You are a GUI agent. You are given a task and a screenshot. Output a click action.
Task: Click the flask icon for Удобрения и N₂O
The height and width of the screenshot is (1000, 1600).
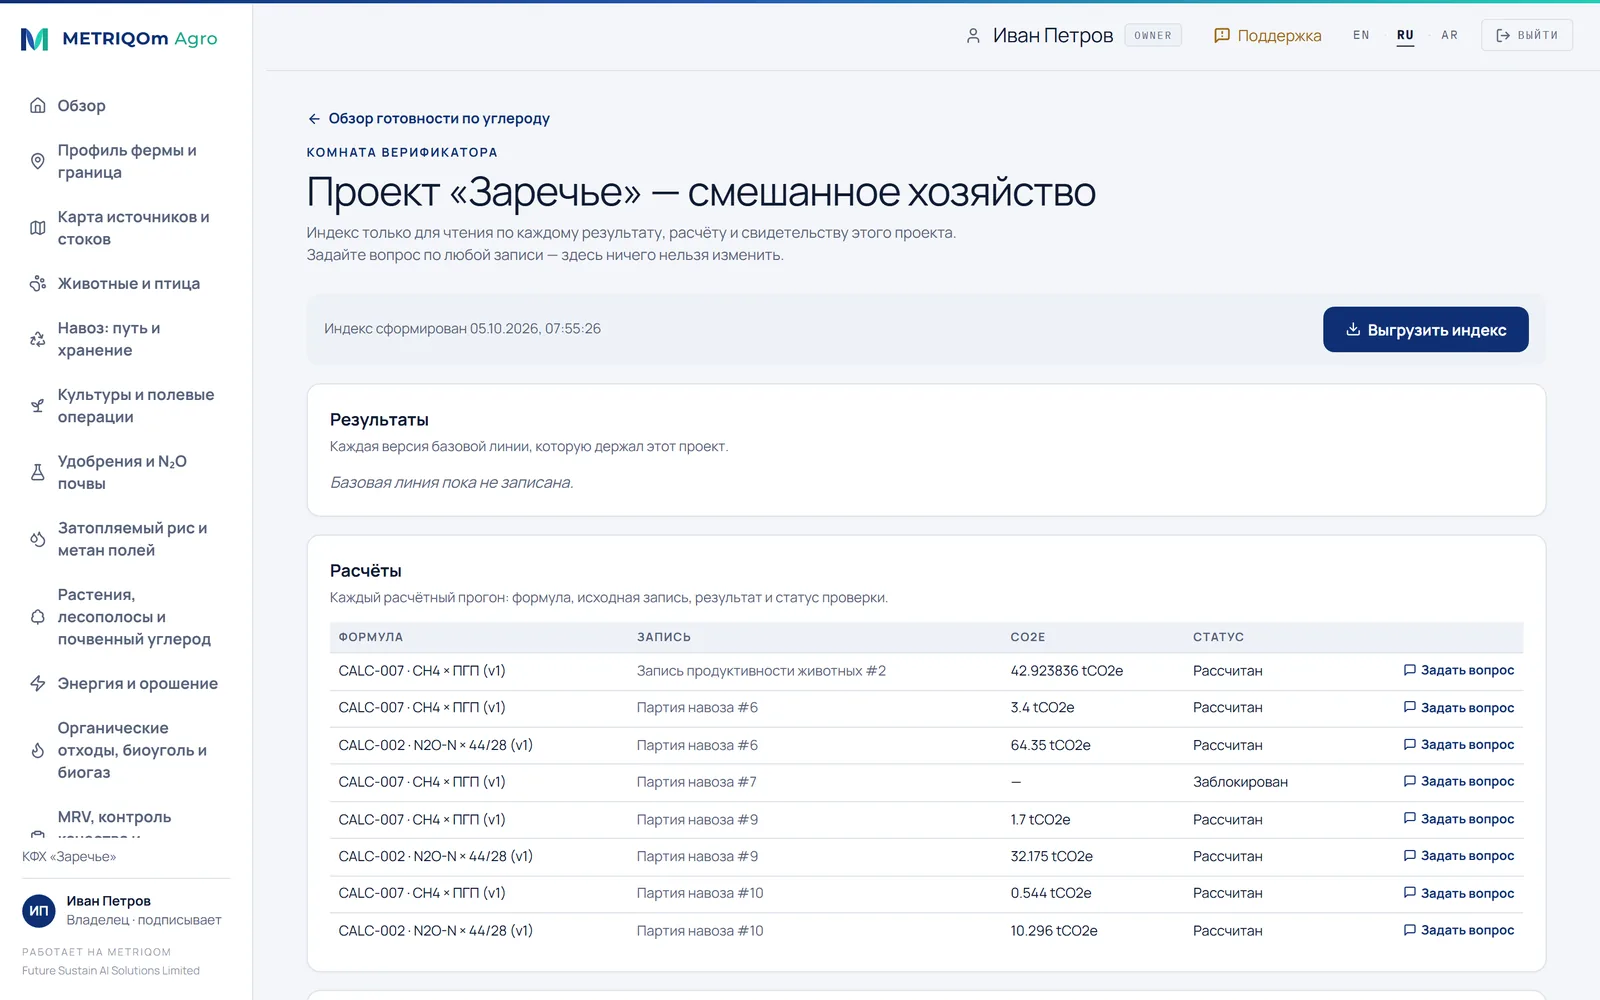point(38,472)
